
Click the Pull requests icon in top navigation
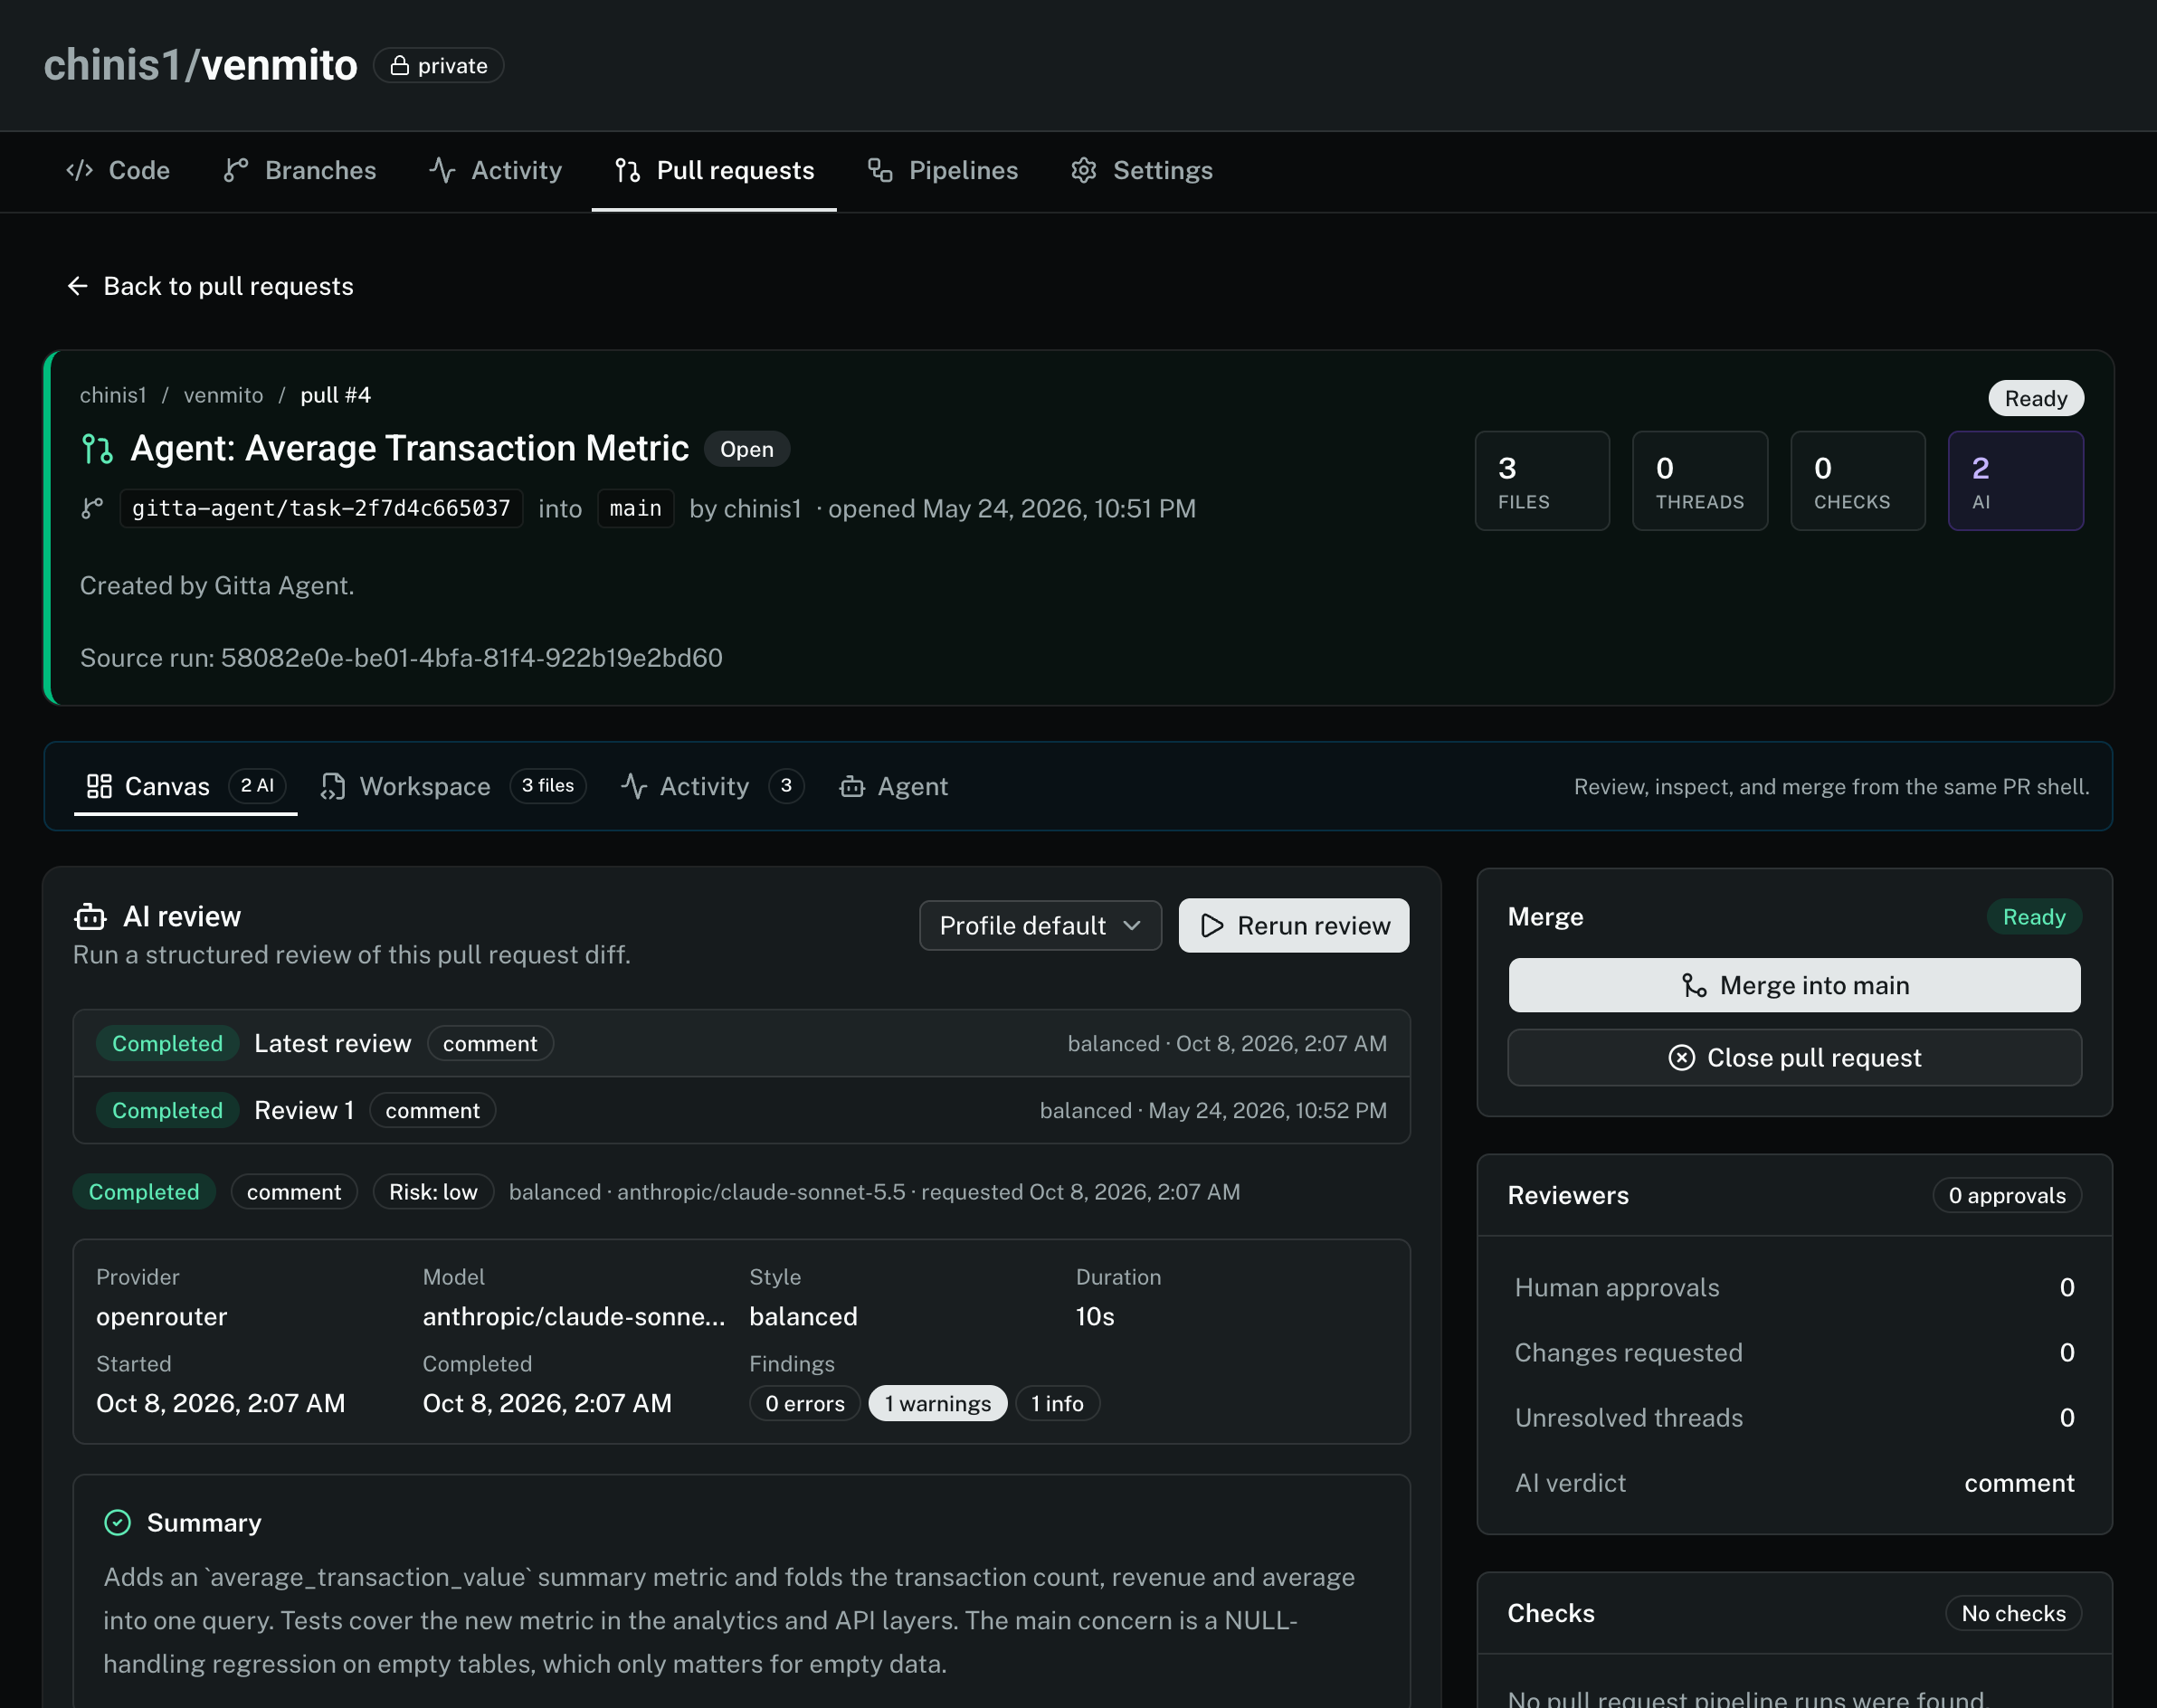627,170
